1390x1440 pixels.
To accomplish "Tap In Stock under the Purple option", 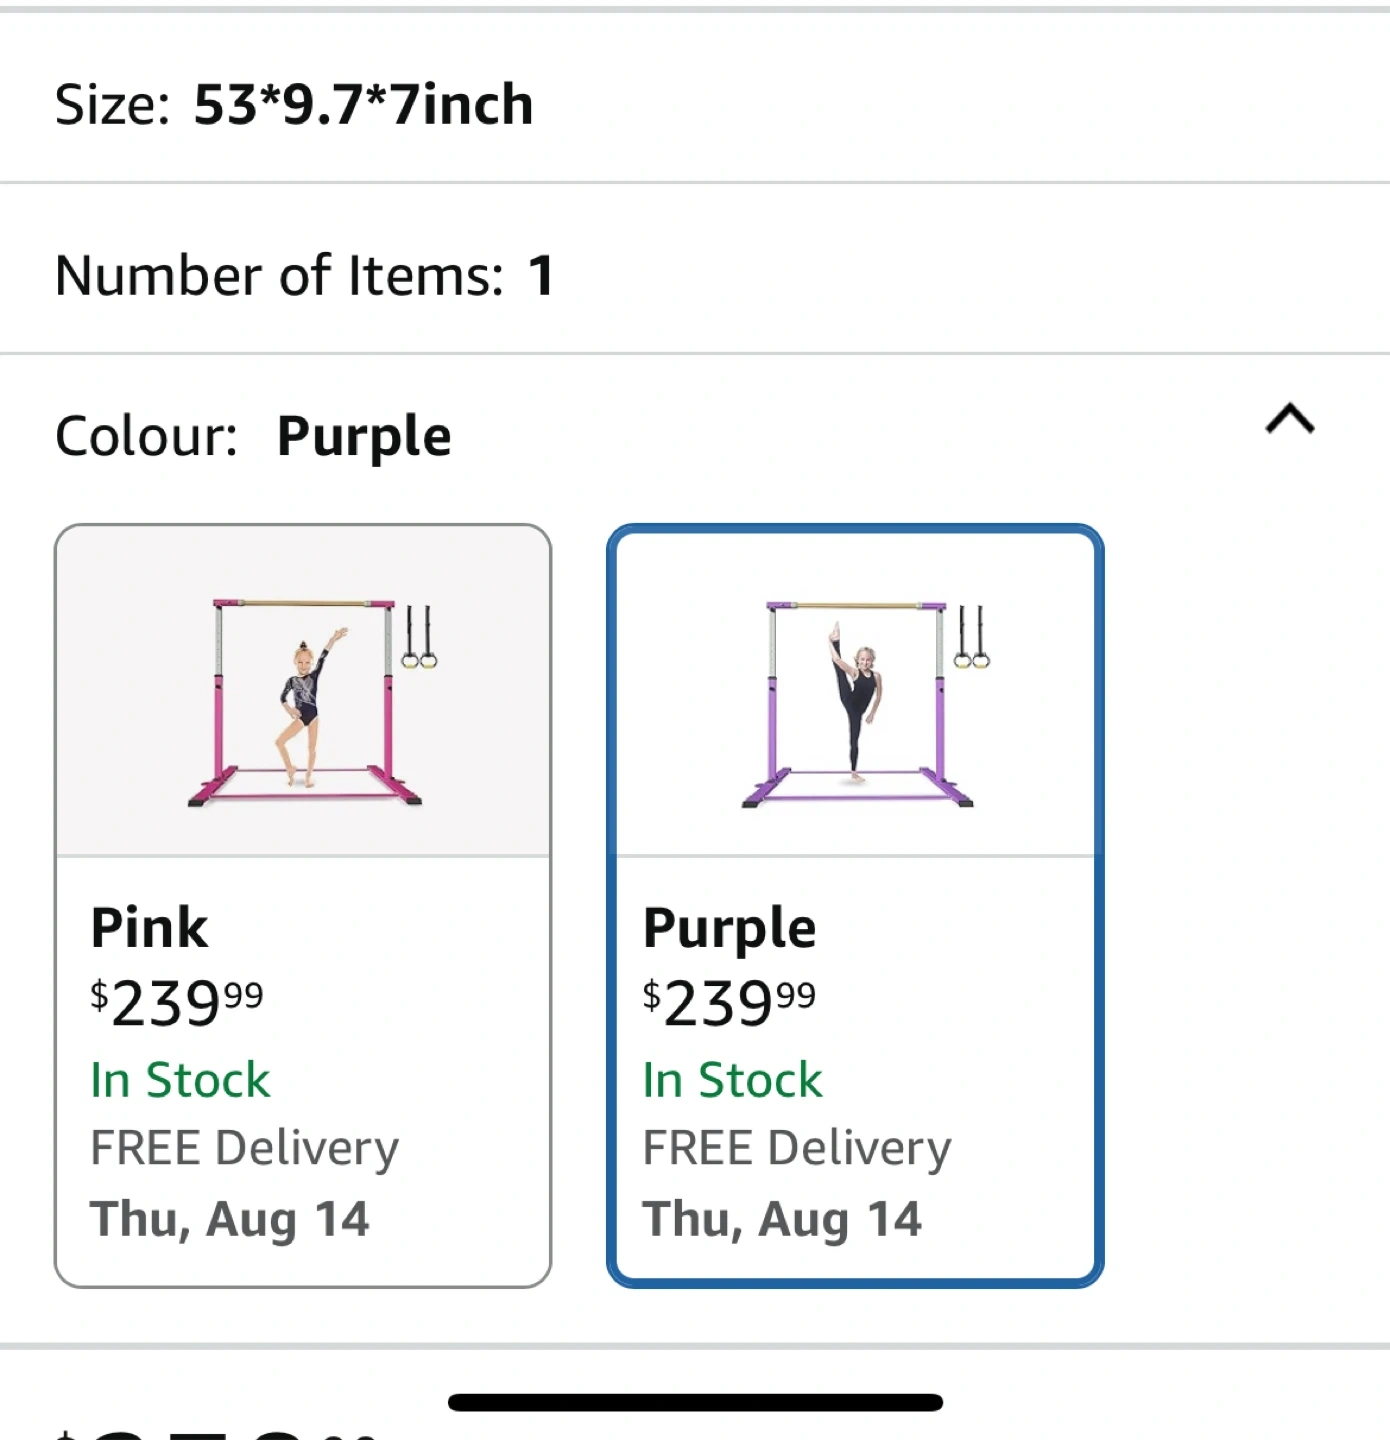I will pyautogui.click(x=732, y=1080).
